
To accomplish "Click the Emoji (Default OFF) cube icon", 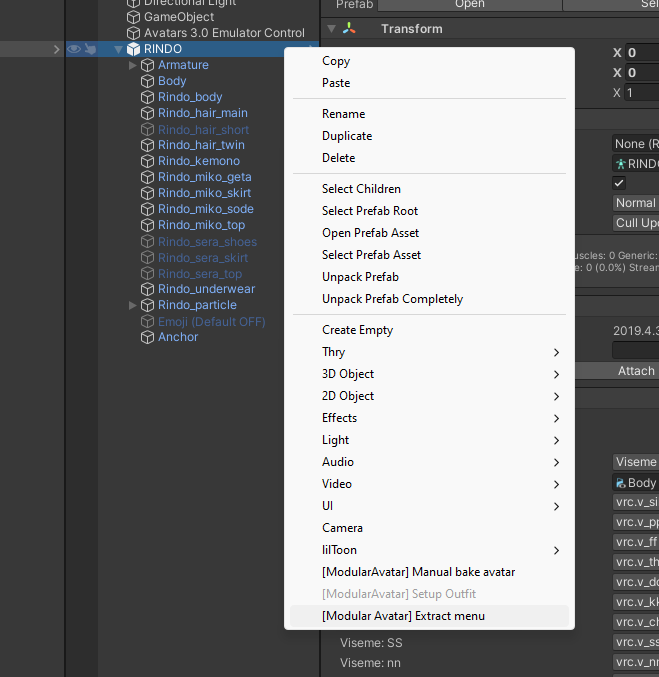I will [x=147, y=322].
